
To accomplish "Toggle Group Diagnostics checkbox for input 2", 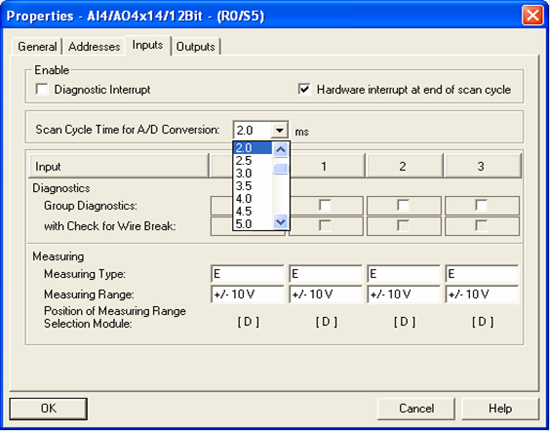I will (x=403, y=206).
